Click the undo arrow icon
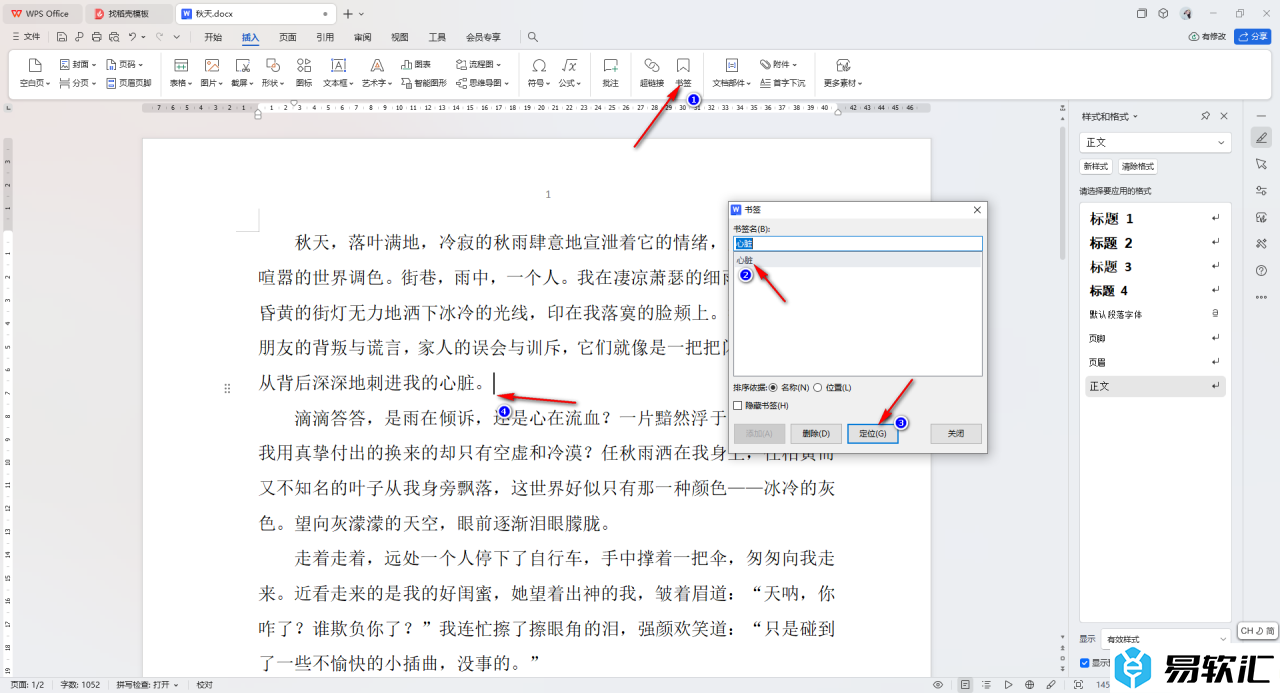The width and height of the screenshot is (1280, 693). [132, 37]
